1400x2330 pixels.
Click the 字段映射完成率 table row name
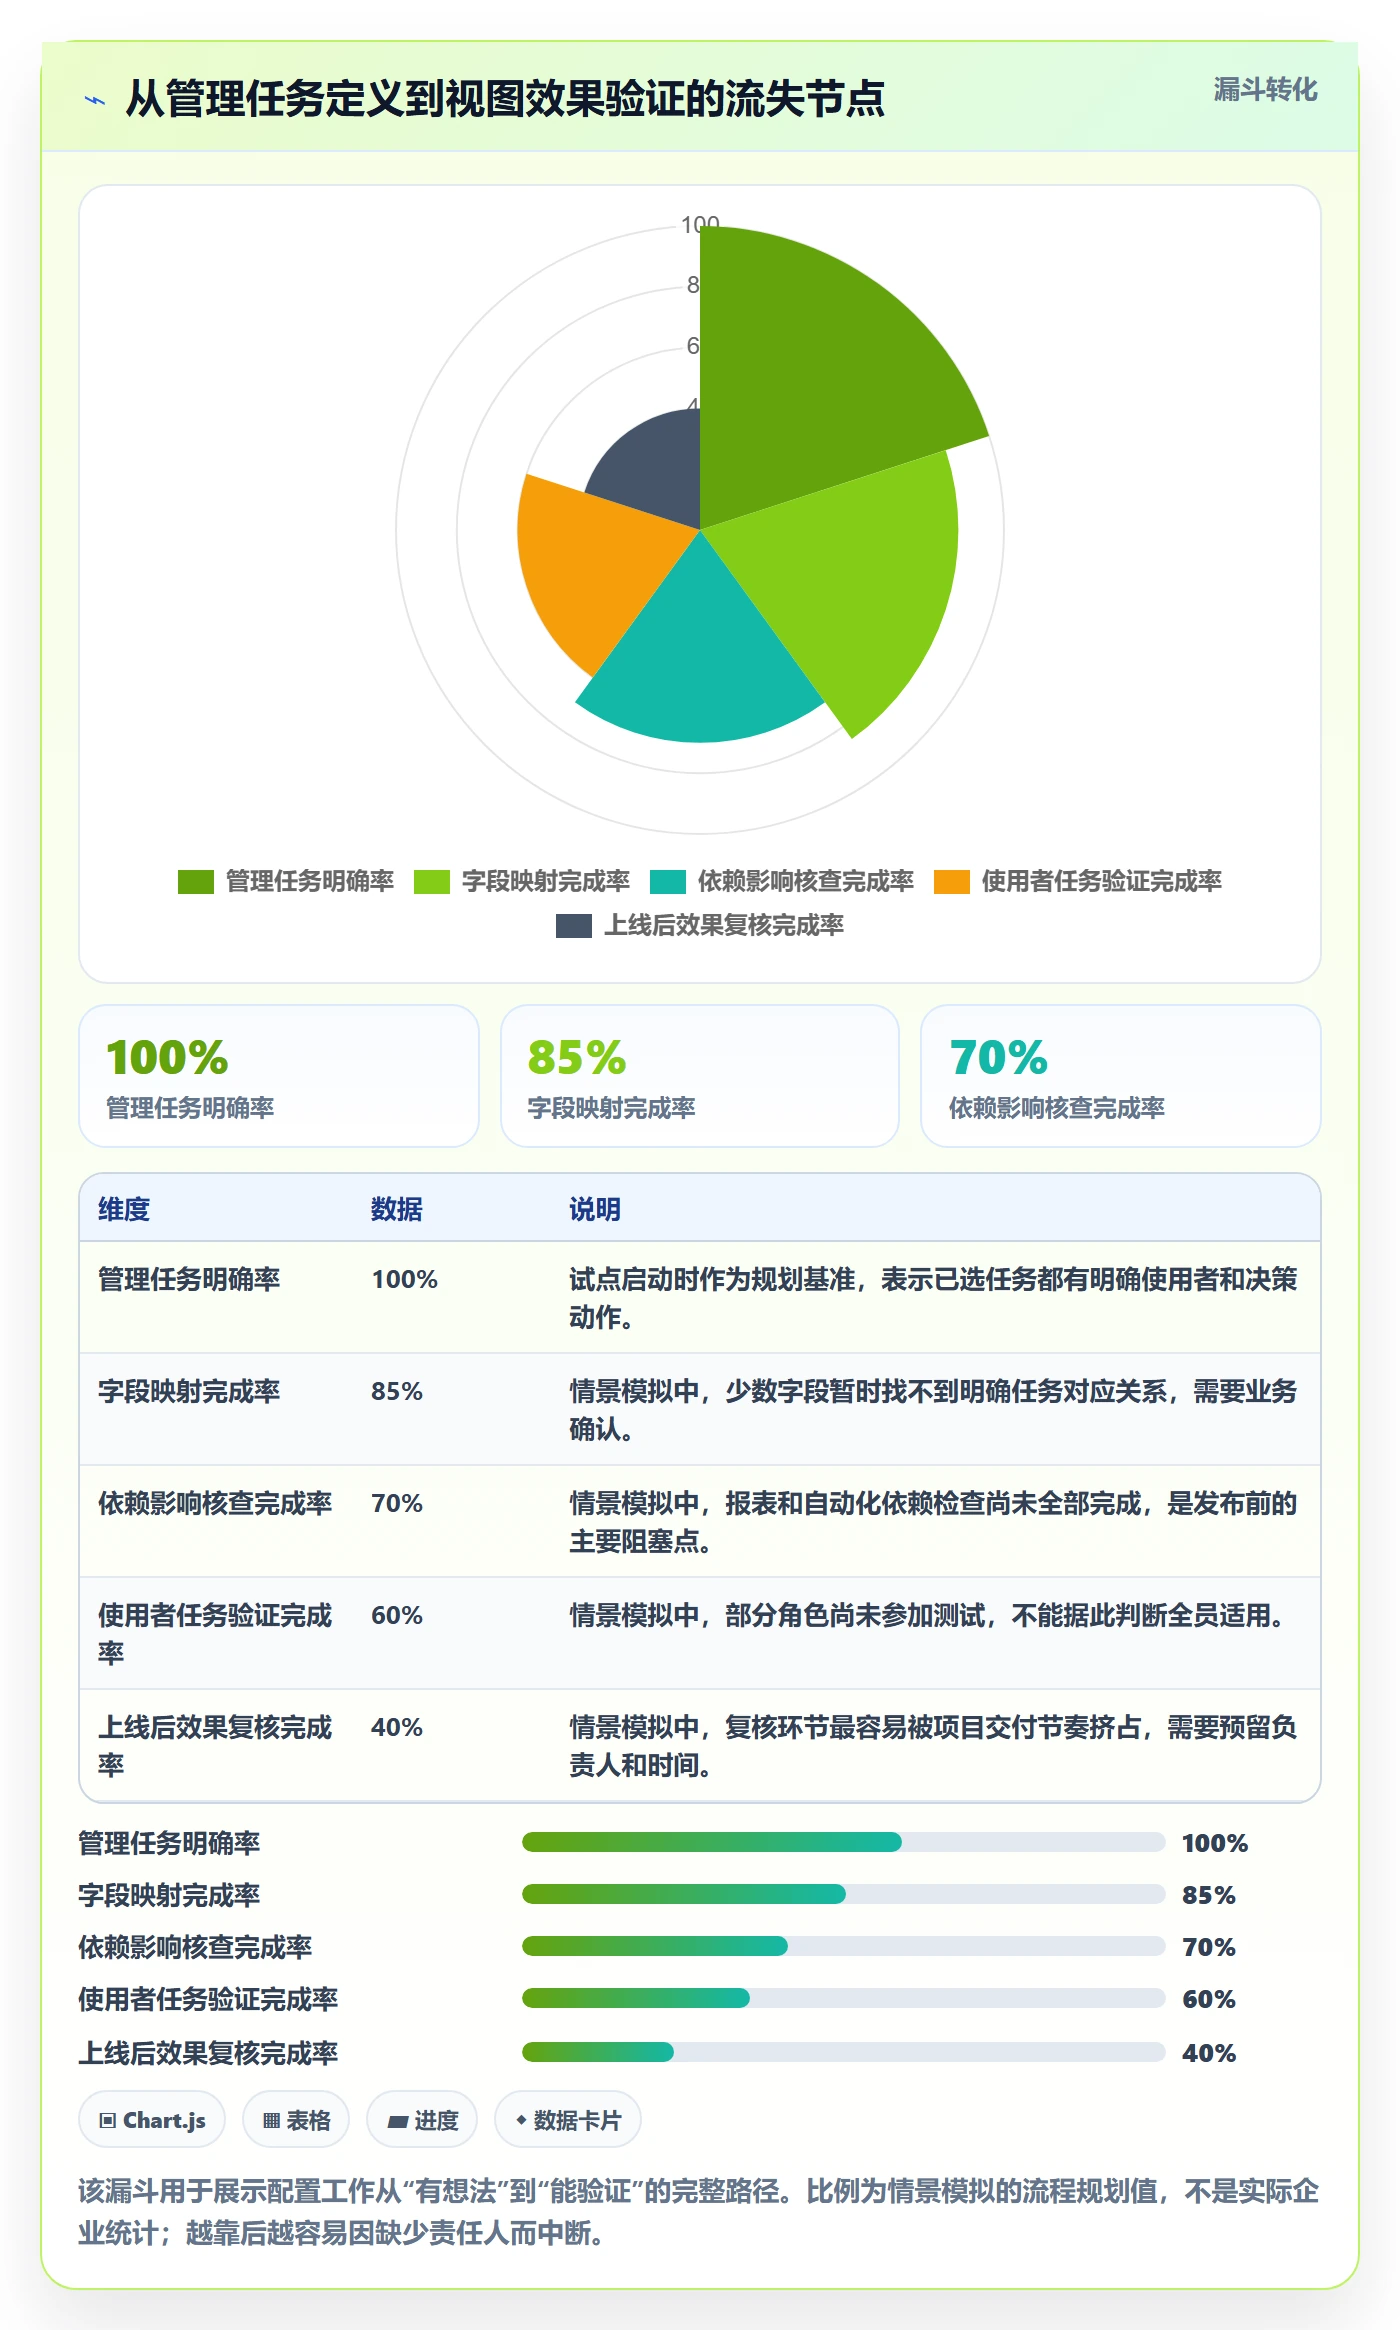[189, 1391]
